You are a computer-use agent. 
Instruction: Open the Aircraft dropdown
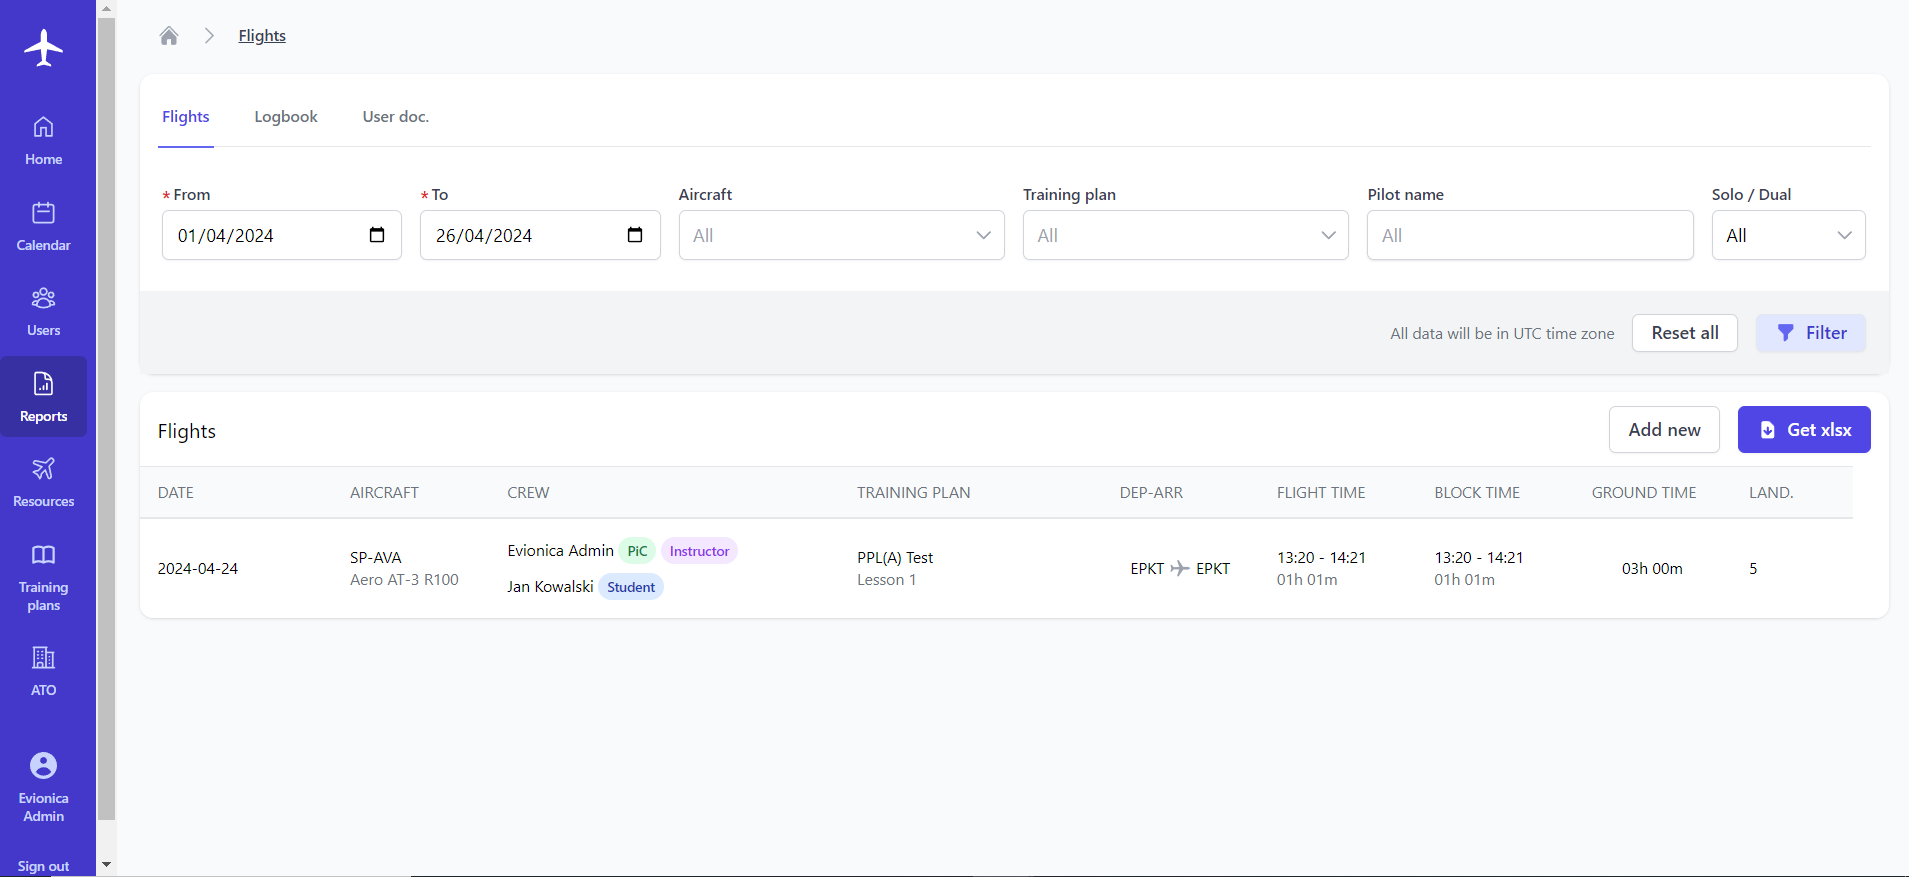coord(842,235)
